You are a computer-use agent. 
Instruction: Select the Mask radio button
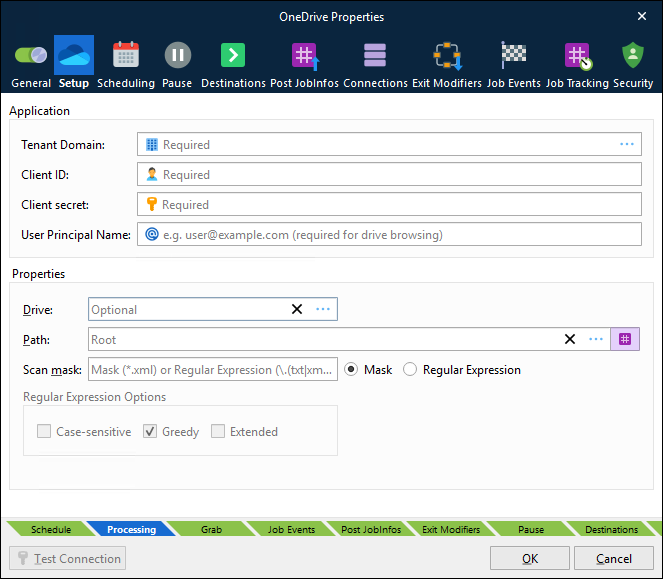[351, 369]
